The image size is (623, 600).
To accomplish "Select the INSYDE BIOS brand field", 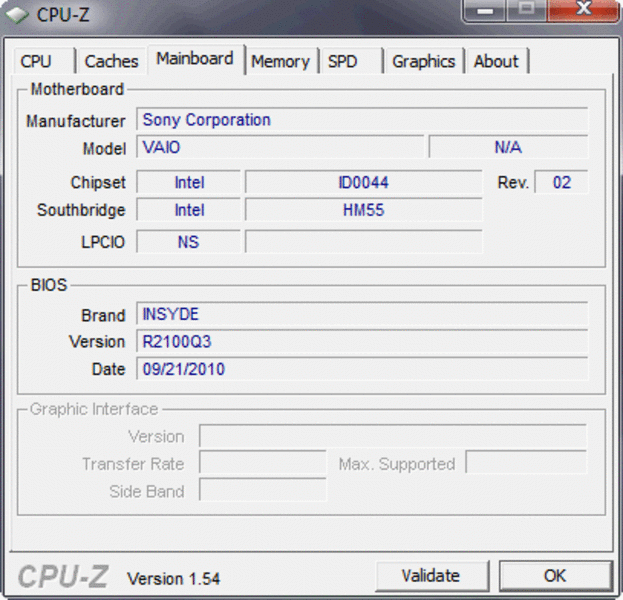I will (x=362, y=314).
